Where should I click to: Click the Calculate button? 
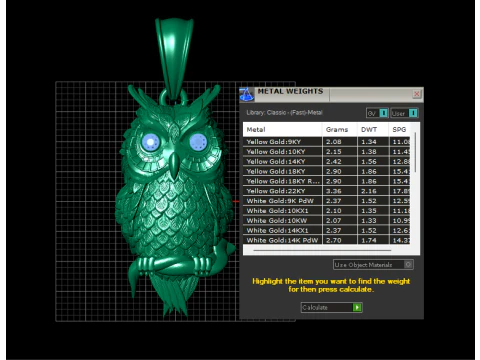point(331,307)
